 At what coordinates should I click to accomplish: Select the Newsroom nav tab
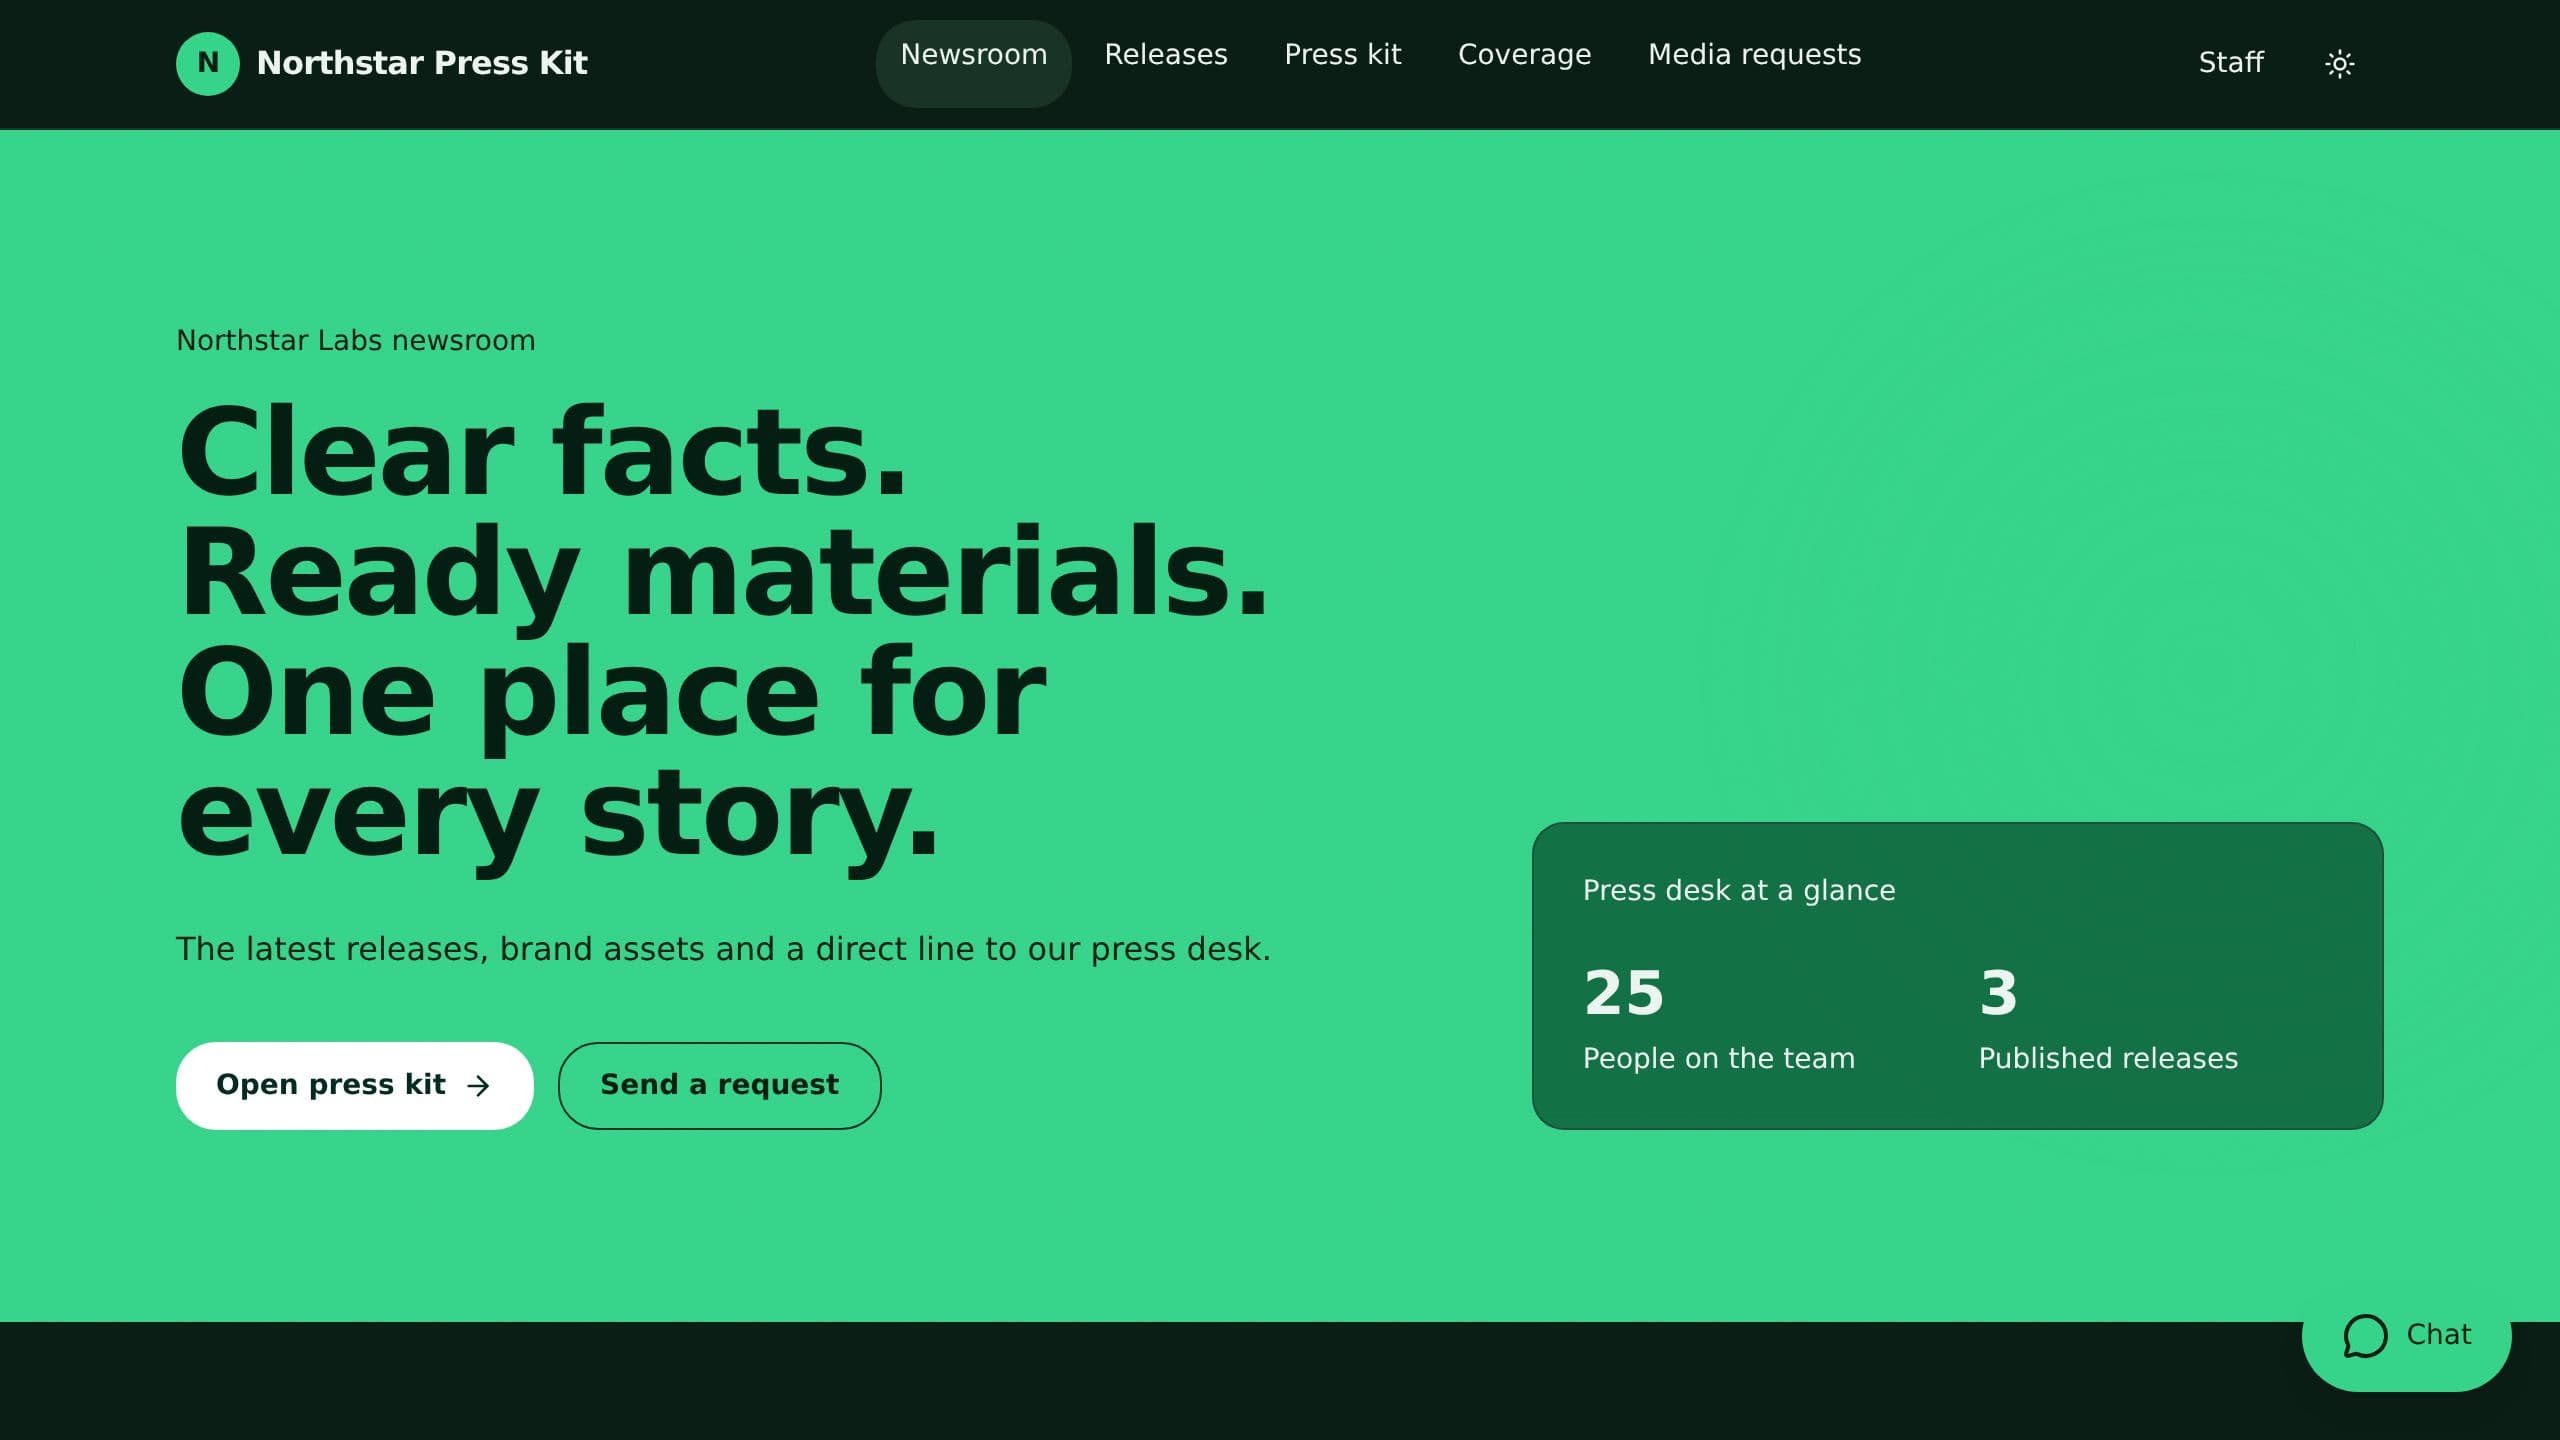point(973,63)
